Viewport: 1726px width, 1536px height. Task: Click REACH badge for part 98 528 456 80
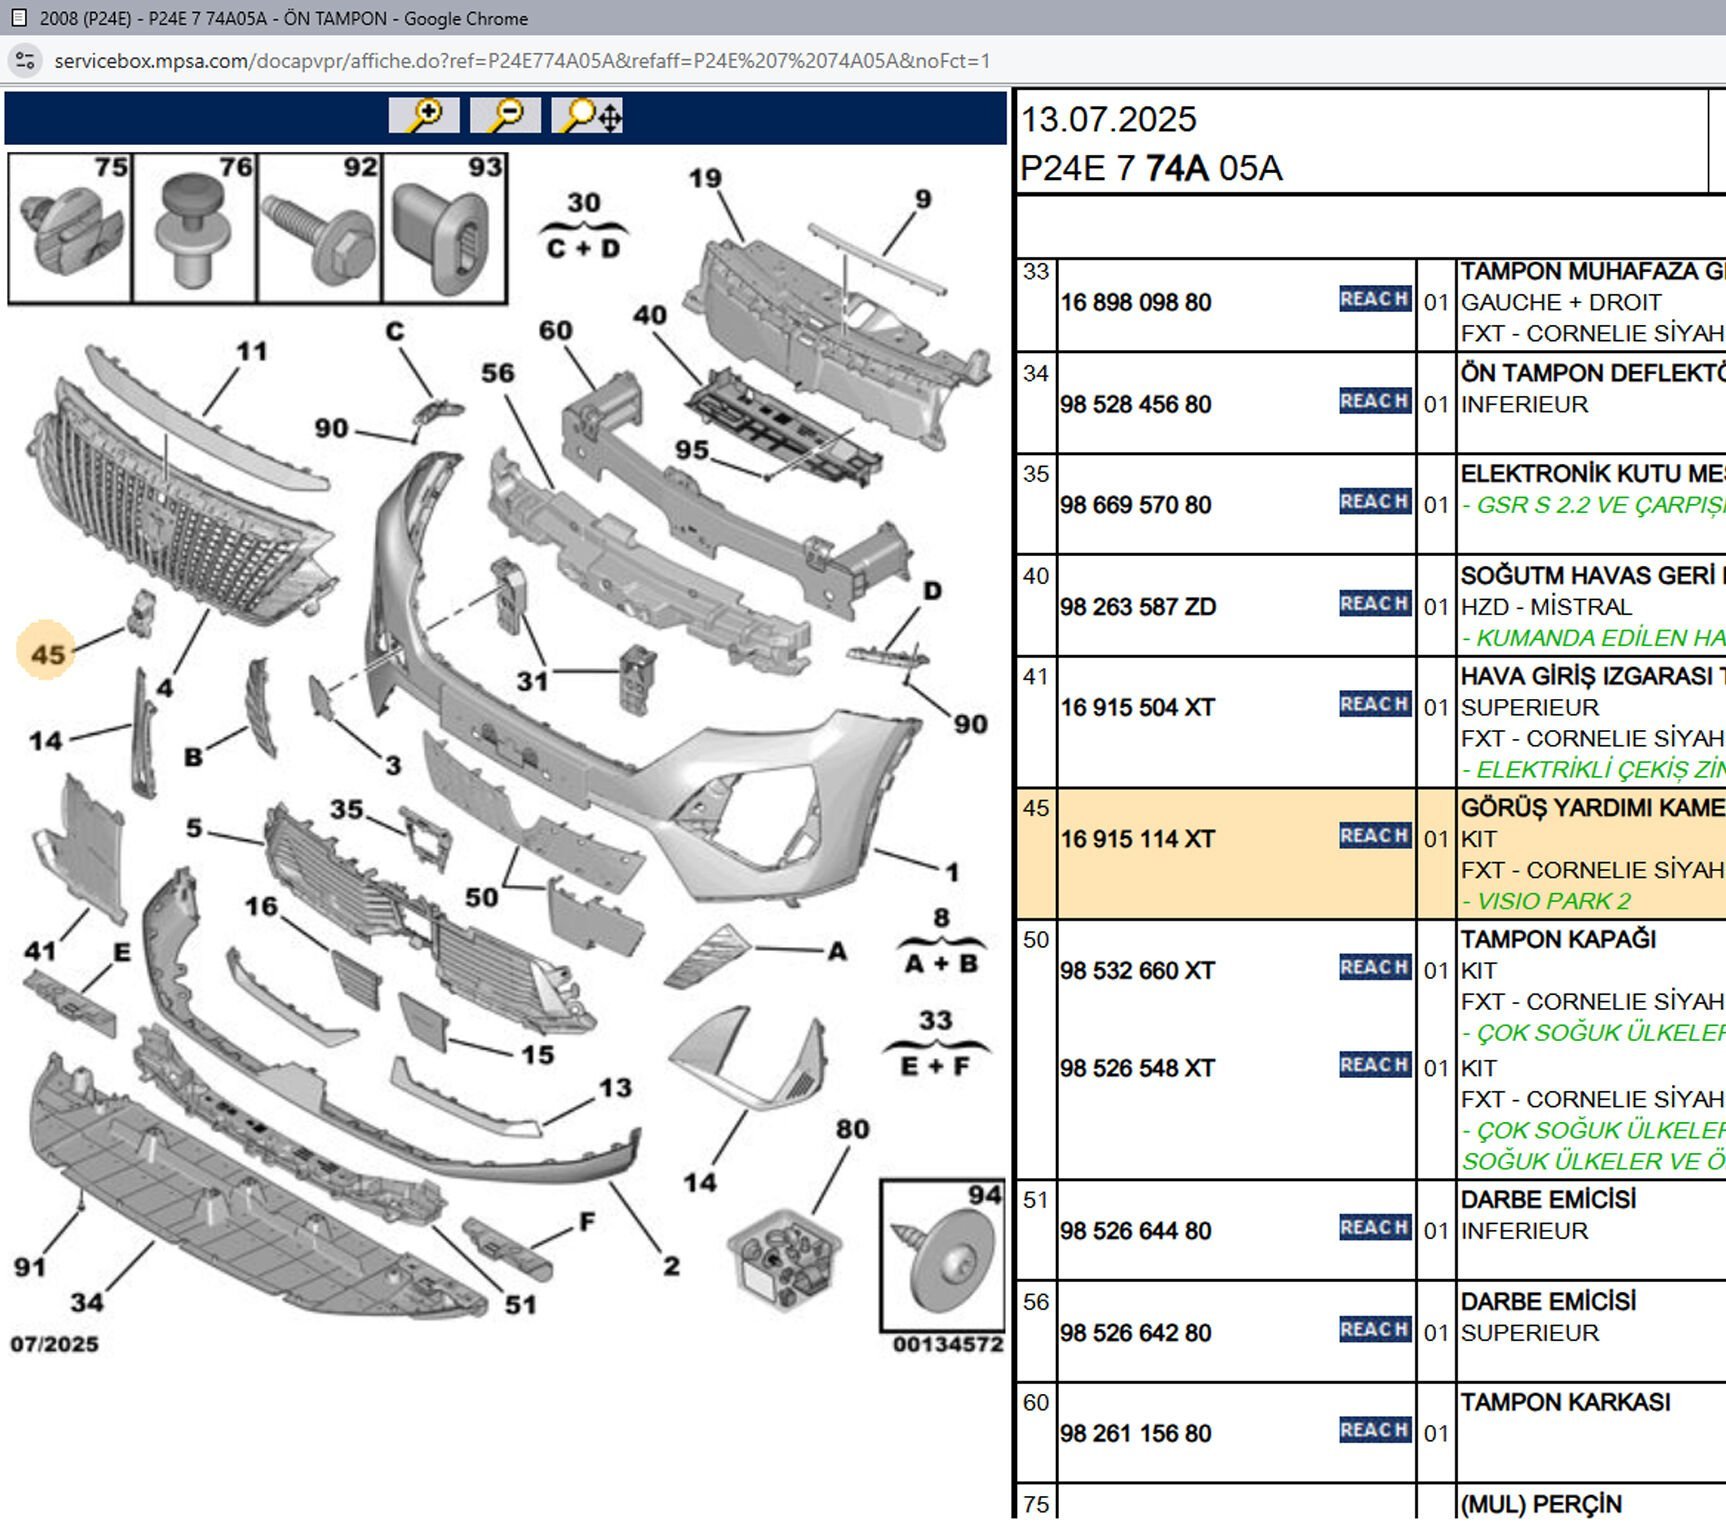[1374, 401]
